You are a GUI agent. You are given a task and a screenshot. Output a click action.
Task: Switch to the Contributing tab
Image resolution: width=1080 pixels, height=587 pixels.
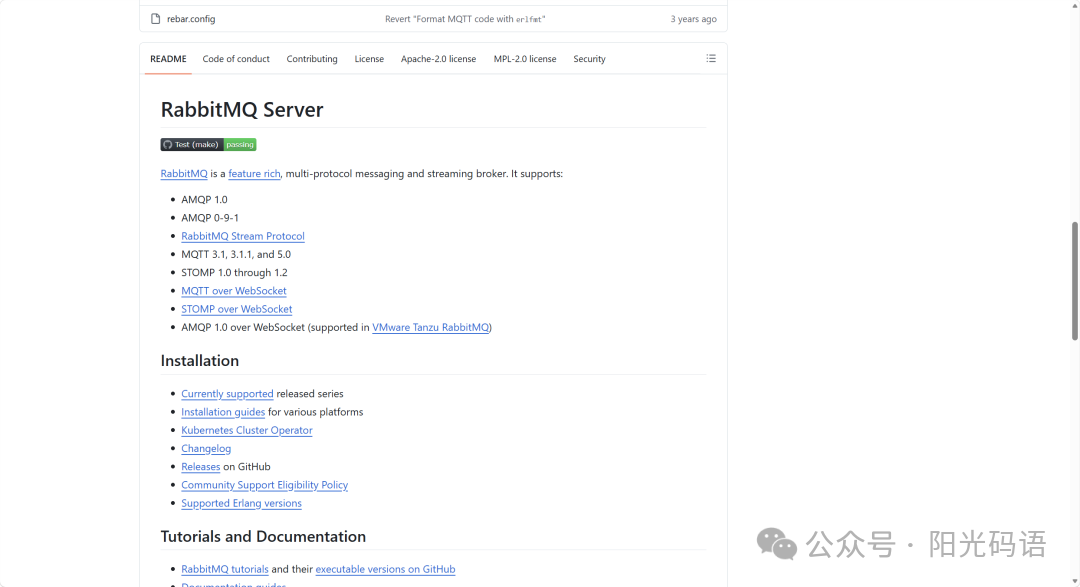click(x=312, y=59)
